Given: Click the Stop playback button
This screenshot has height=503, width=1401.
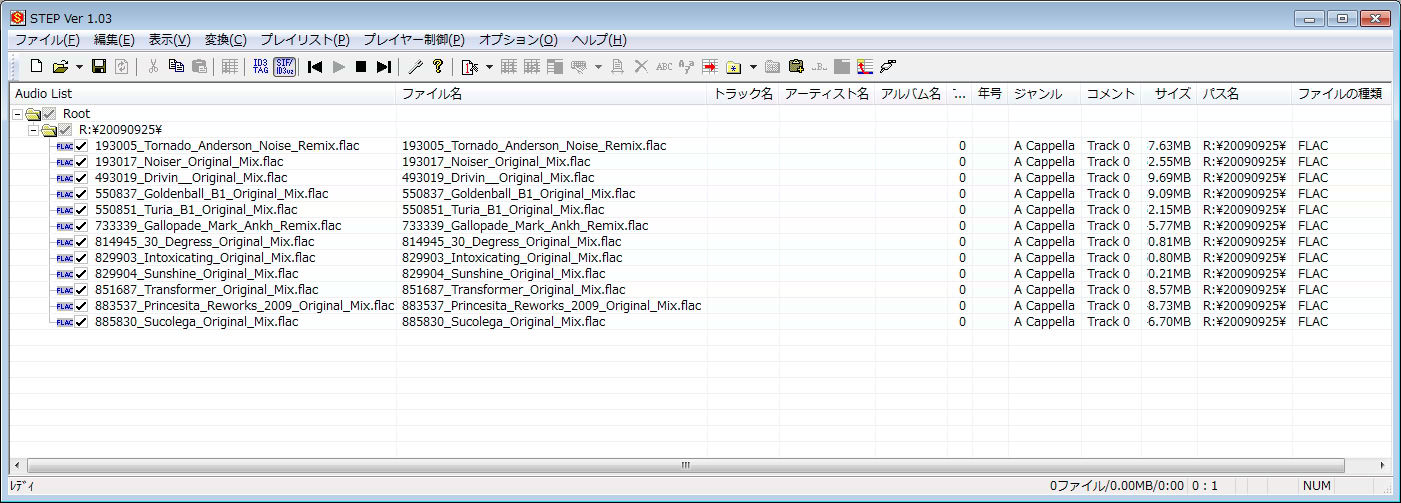Looking at the screenshot, I should coord(361,67).
